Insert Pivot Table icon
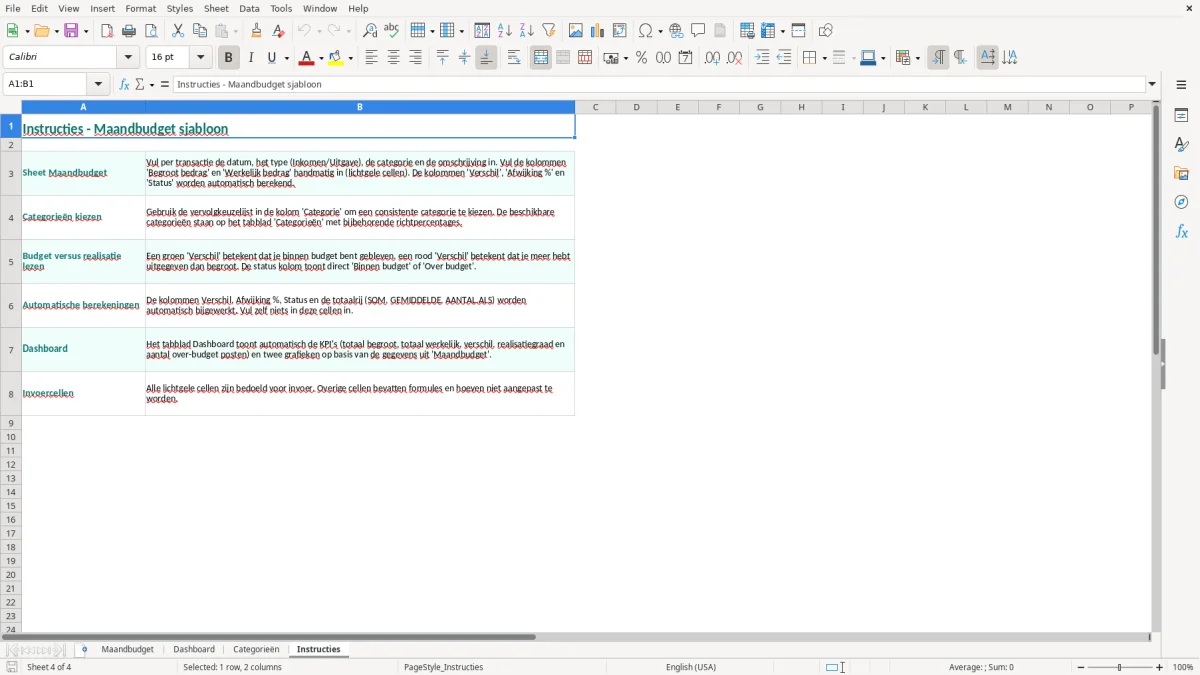The height and width of the screenshot is (675, 1200). pos(620,31)
